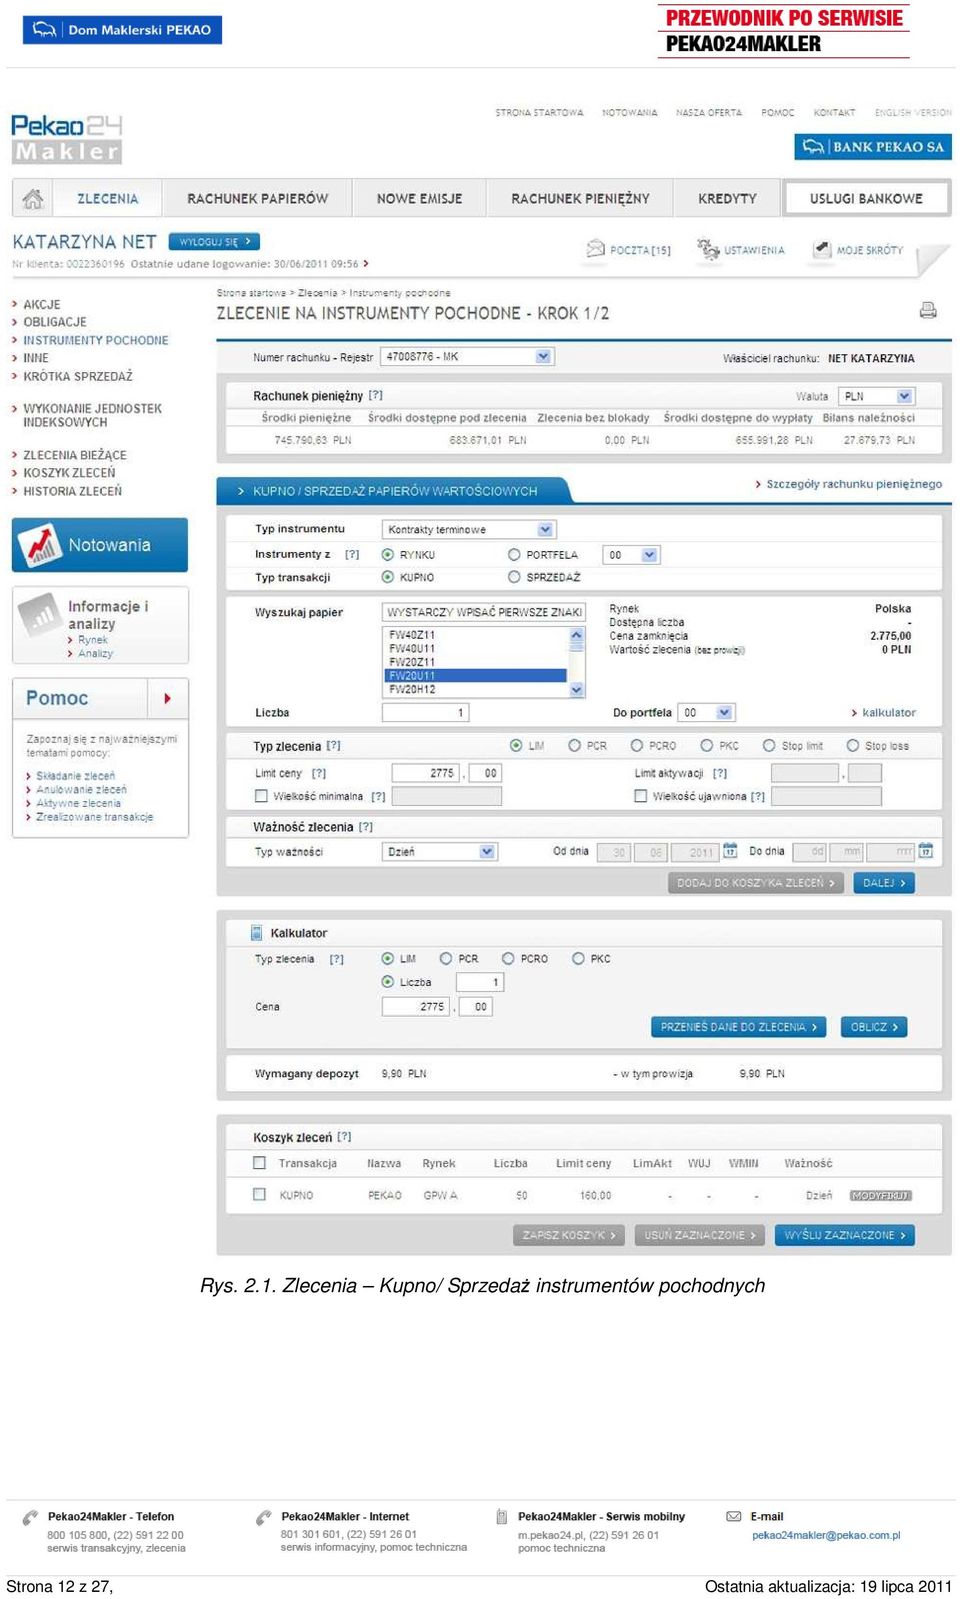Select PCR order type in order form
This screenshot has height=1599, width=960.
[574, 745]
